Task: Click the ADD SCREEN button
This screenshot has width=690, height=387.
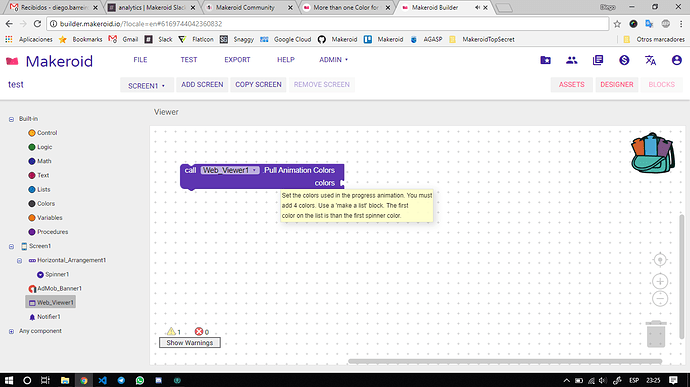Action: click(202, 85)
